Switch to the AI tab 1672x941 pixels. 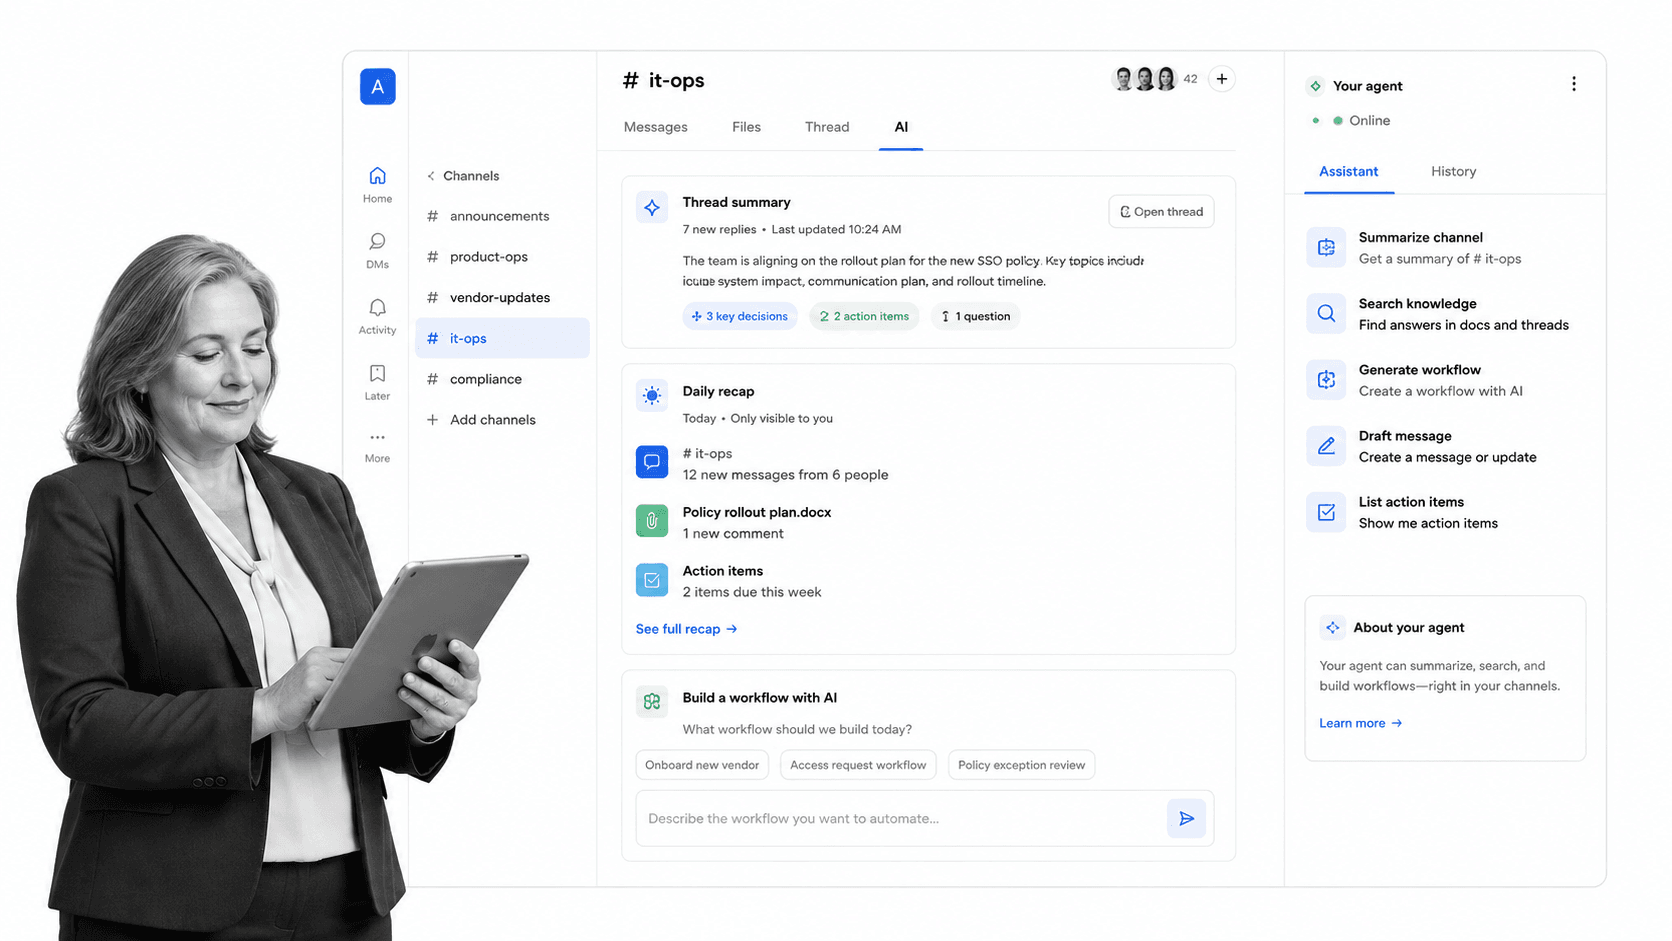[901, 127]
